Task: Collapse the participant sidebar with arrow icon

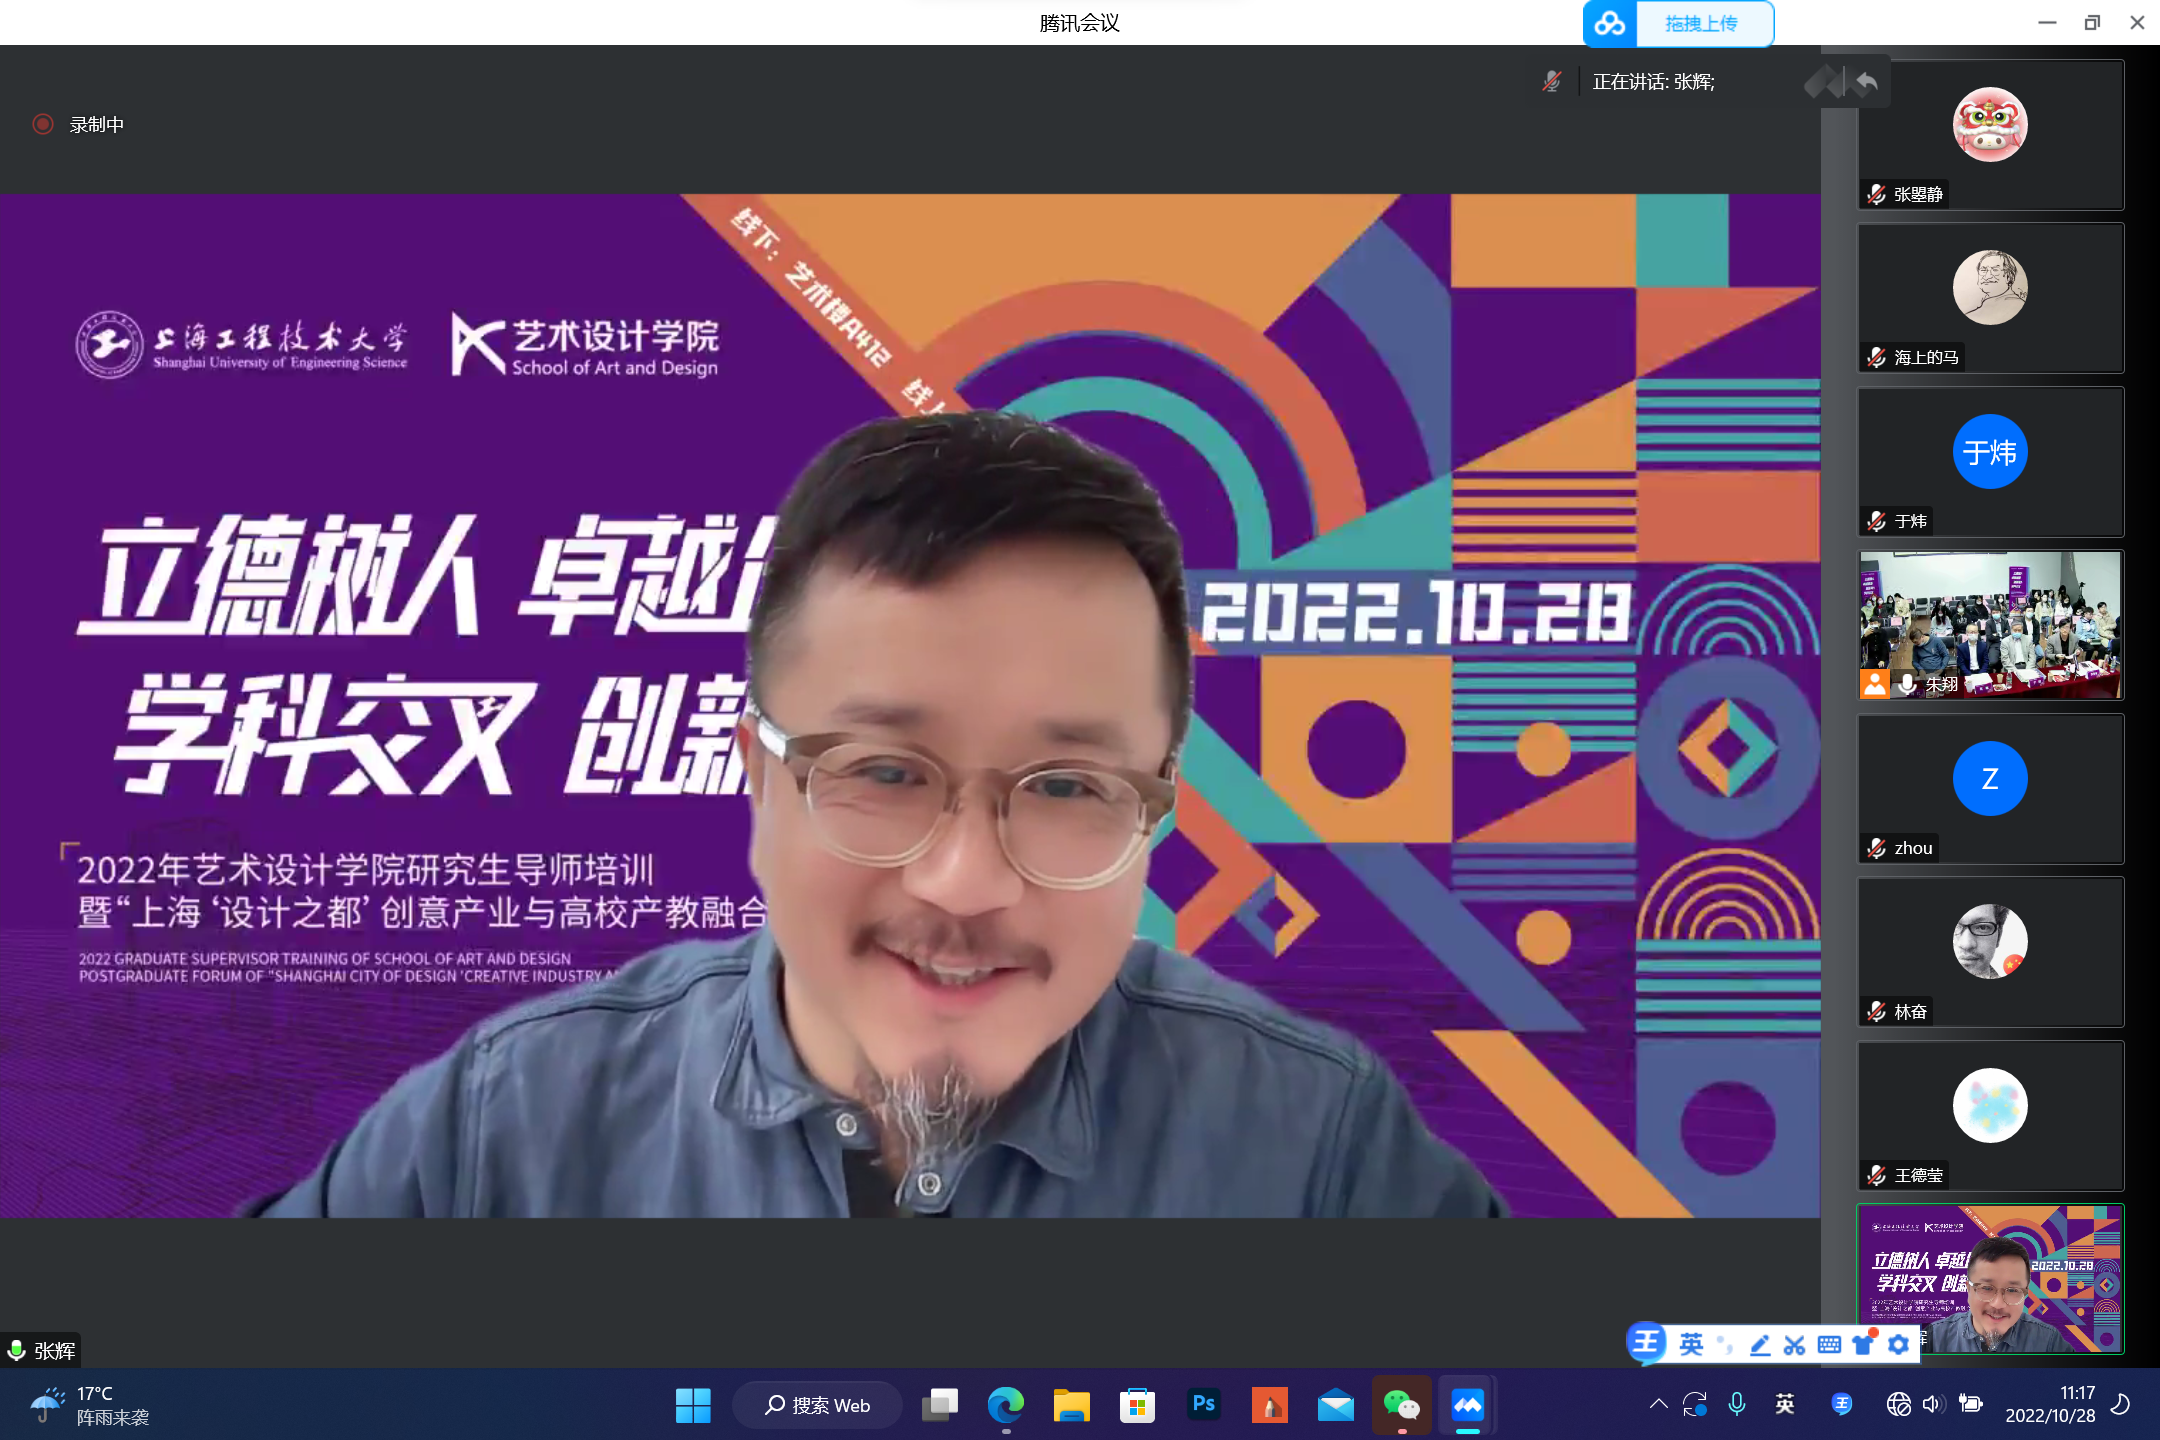Action: (1866, 82)
